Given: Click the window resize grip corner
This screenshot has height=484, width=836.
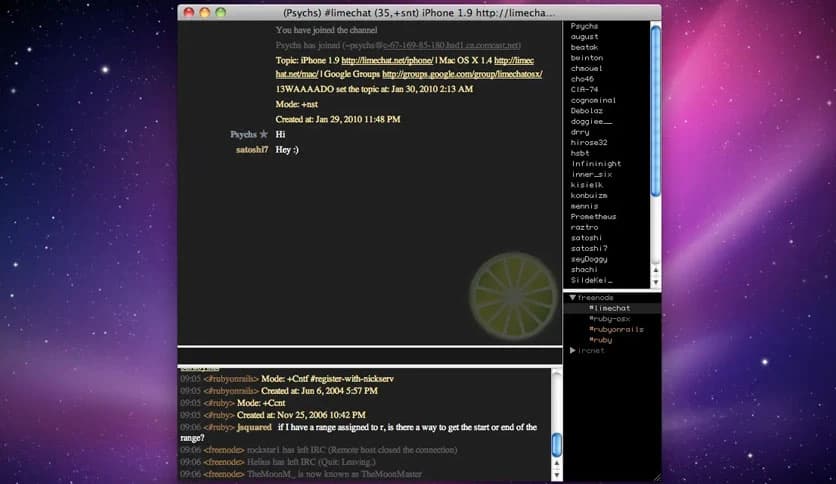Looking at the screenshot, I should tap(657, 477).
